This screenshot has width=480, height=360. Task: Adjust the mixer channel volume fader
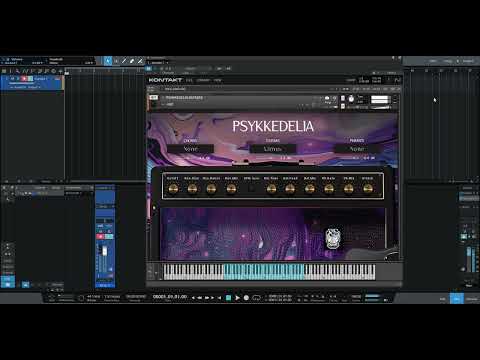(105, 251)
